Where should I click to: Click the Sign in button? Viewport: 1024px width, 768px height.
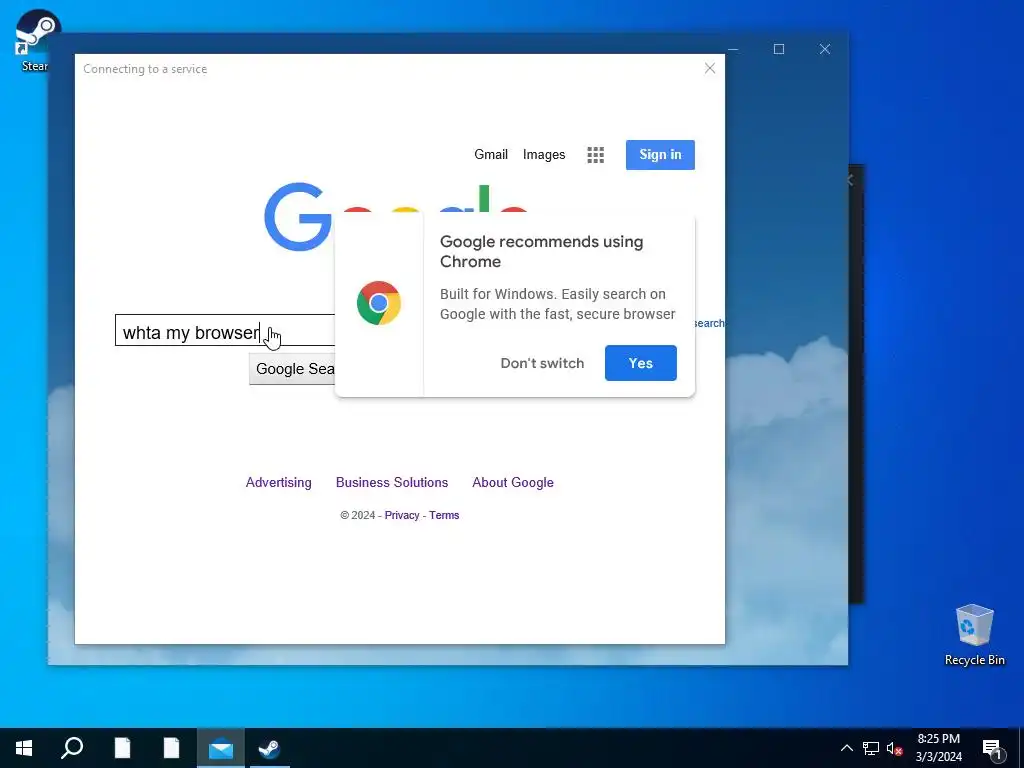(660, 155)
